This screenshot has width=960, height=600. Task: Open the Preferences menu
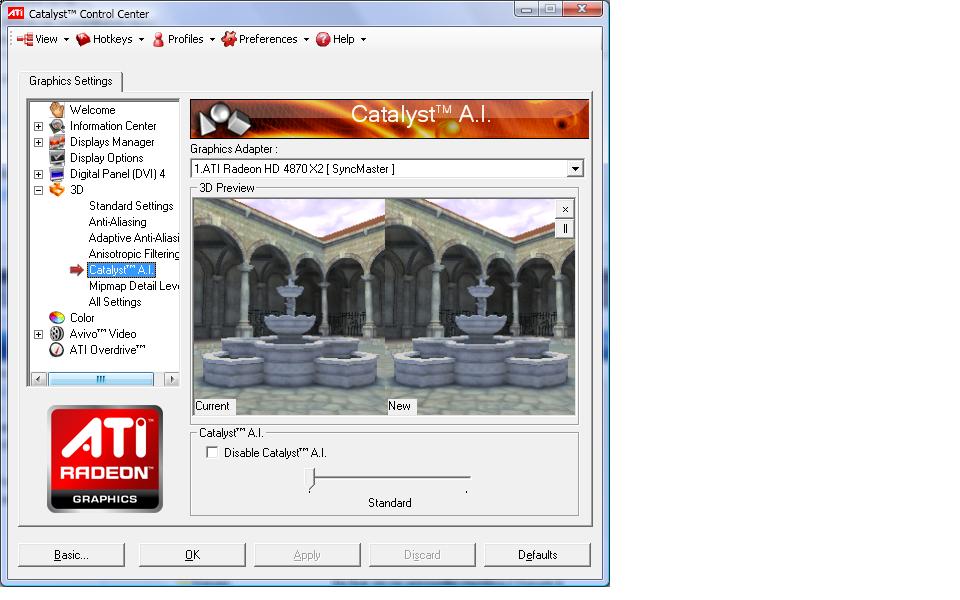pyautogui.click(x=268, y=39)
